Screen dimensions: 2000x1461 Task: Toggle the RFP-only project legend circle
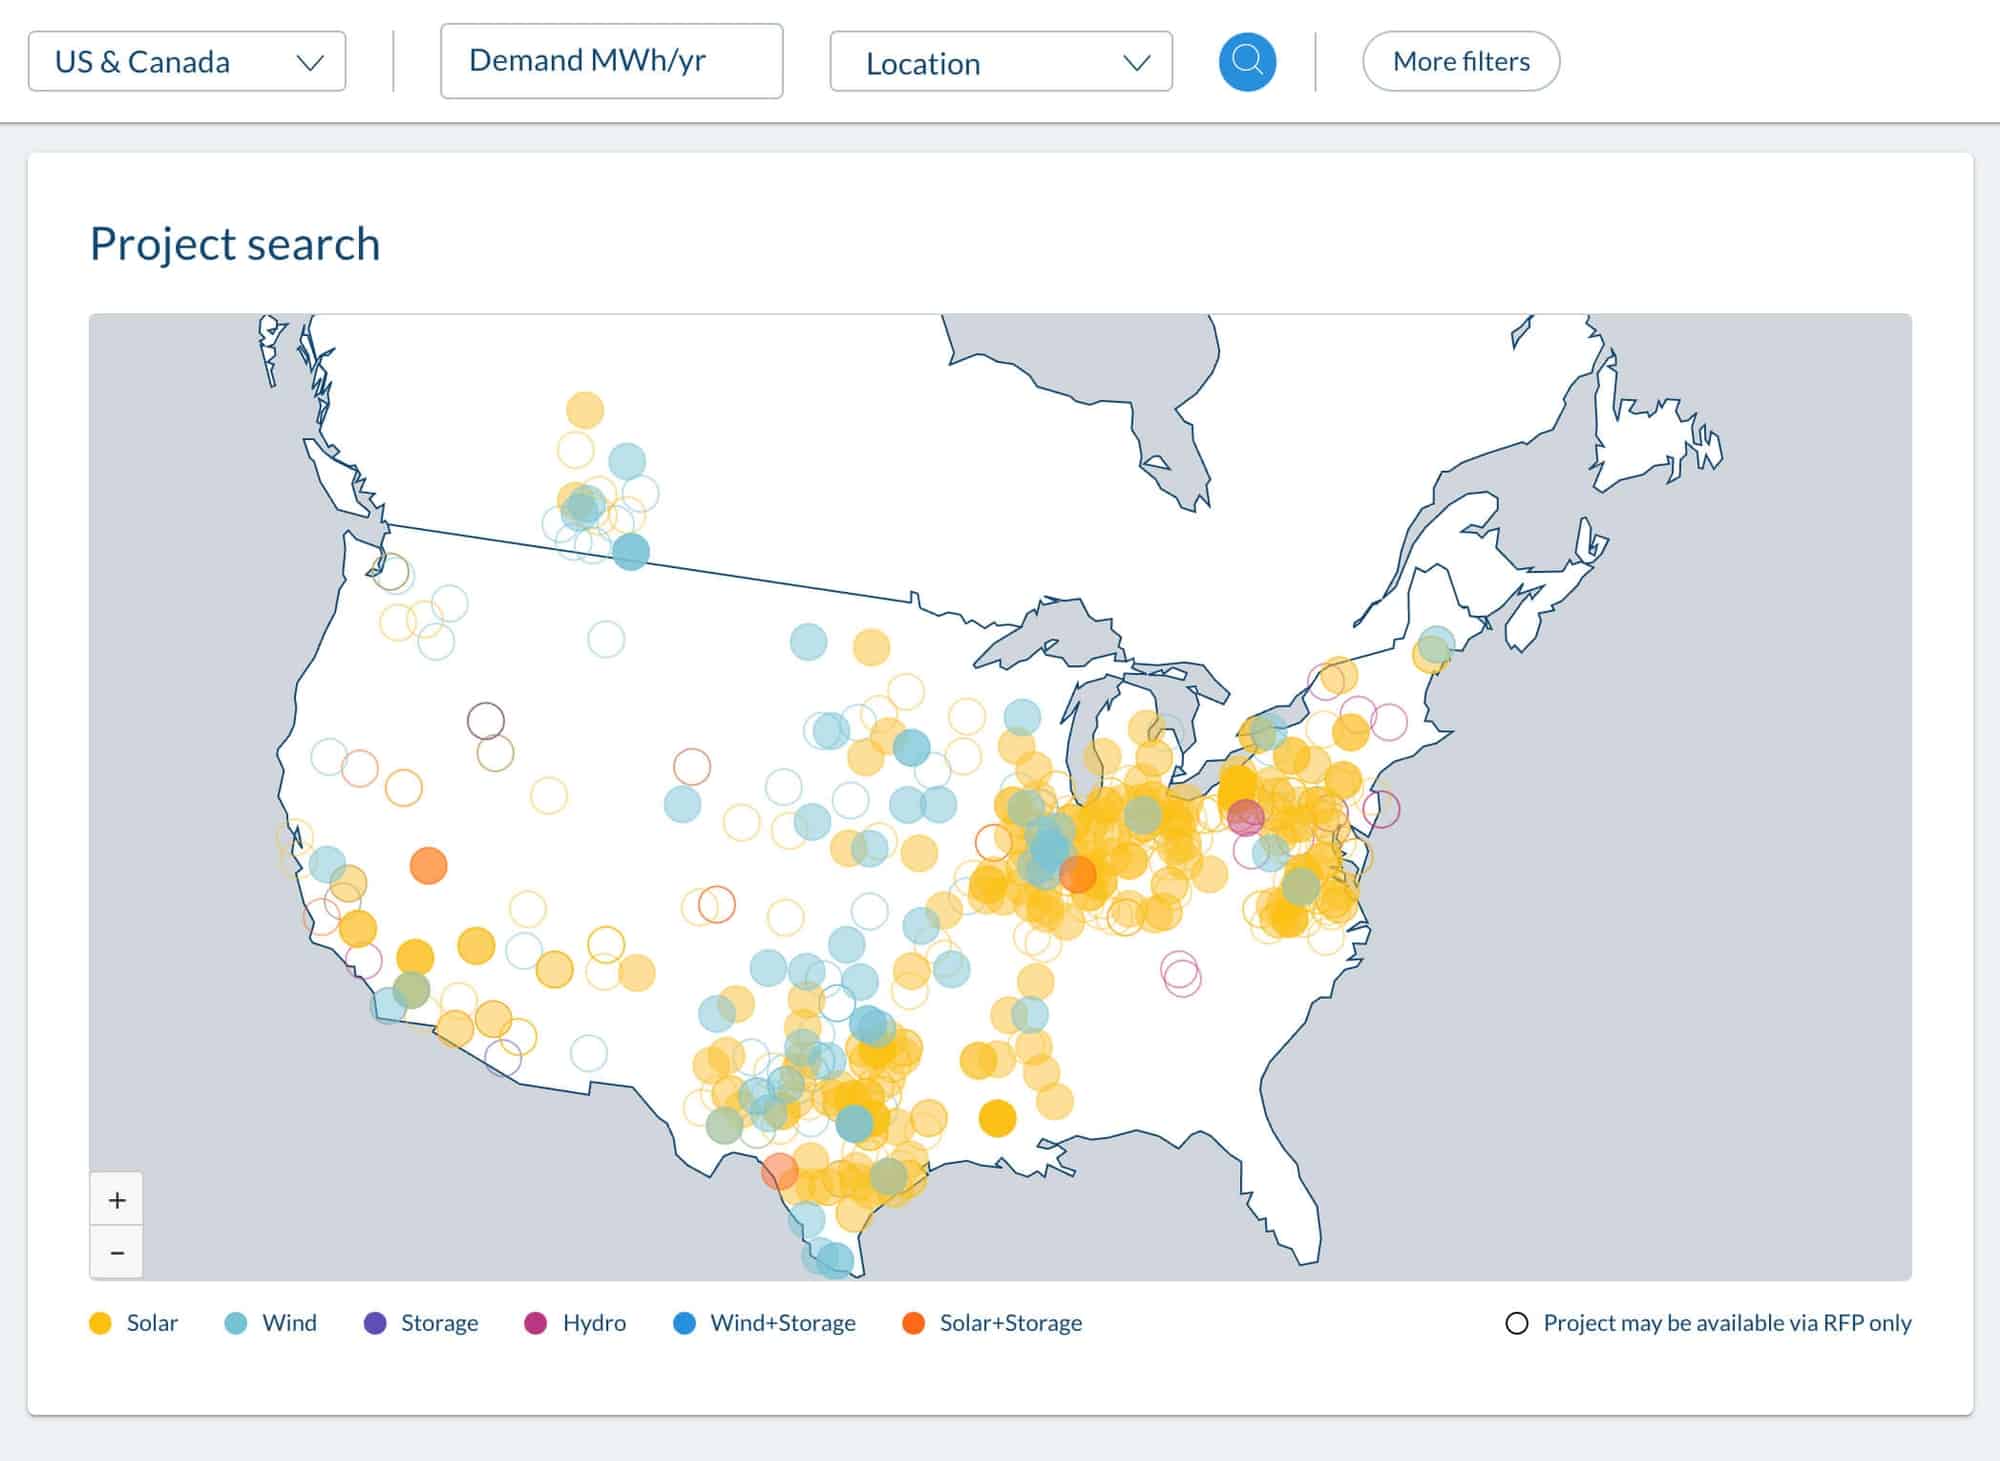pyautogui.click(x=1518, y=1322)
